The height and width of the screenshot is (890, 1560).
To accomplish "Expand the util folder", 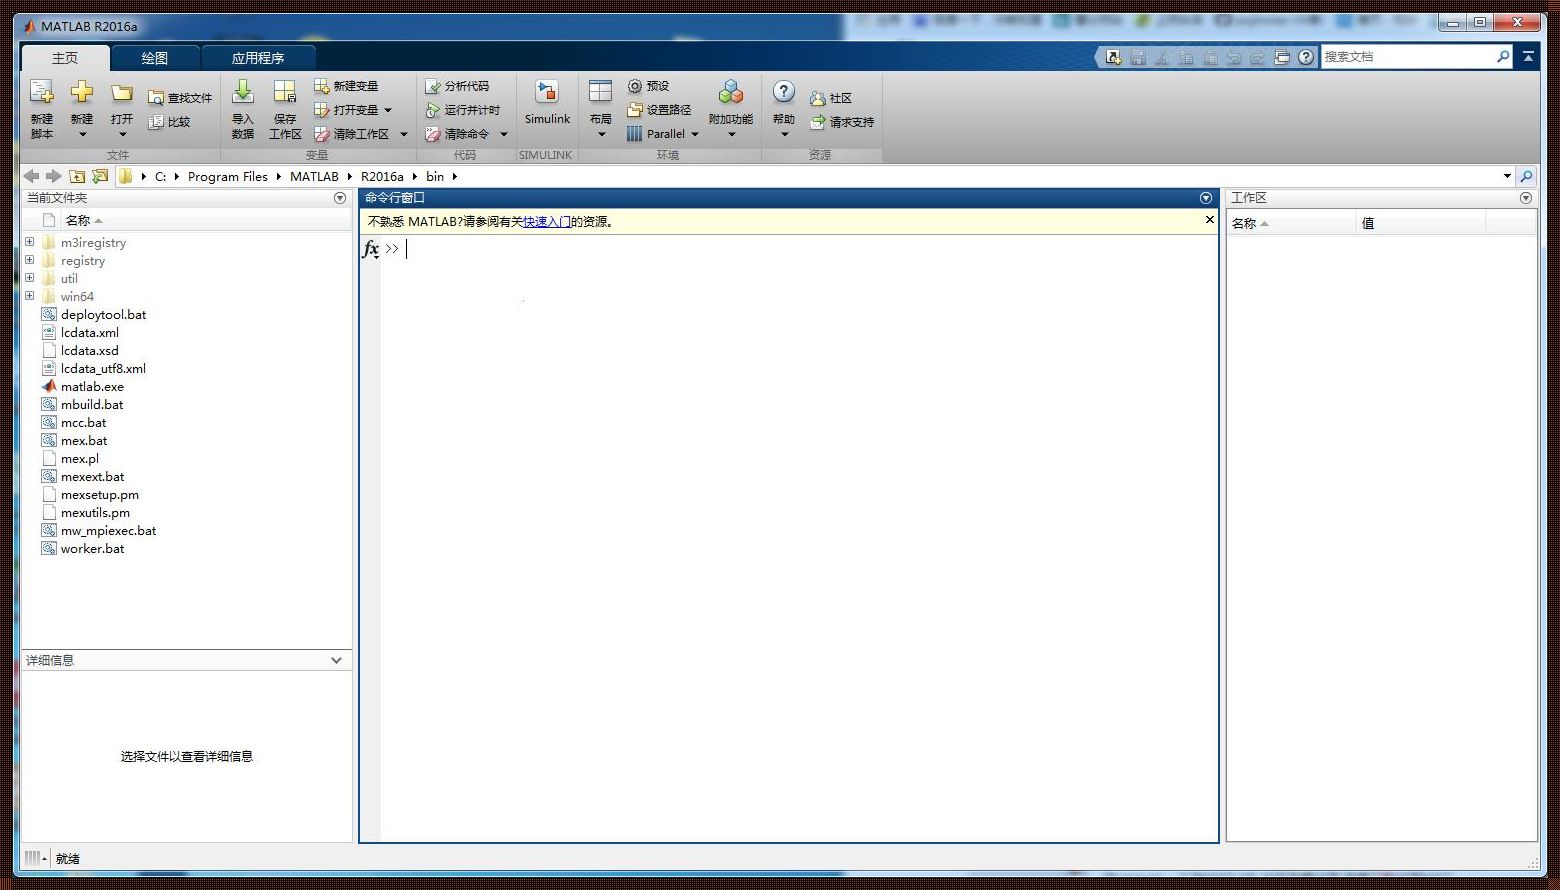I will pyautogui.click(x=29, y=278).
